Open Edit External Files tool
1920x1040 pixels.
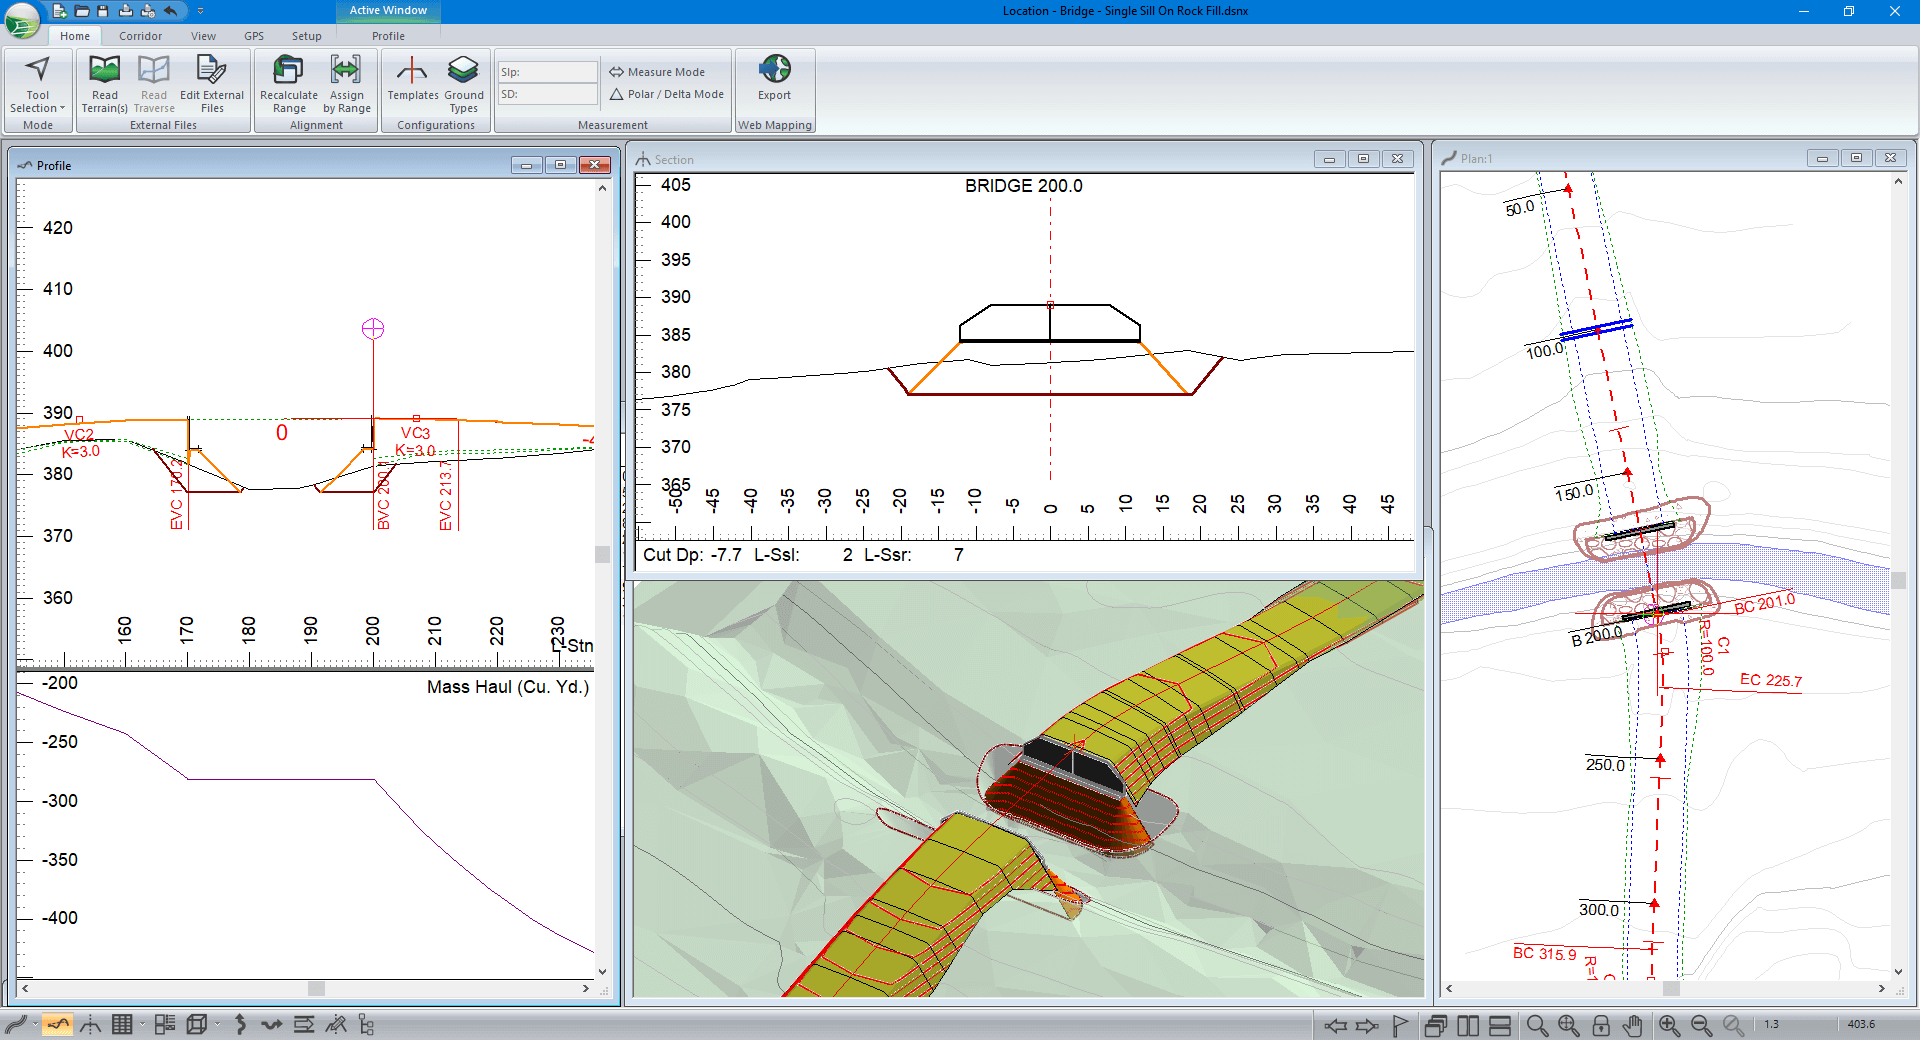(211, 83)
